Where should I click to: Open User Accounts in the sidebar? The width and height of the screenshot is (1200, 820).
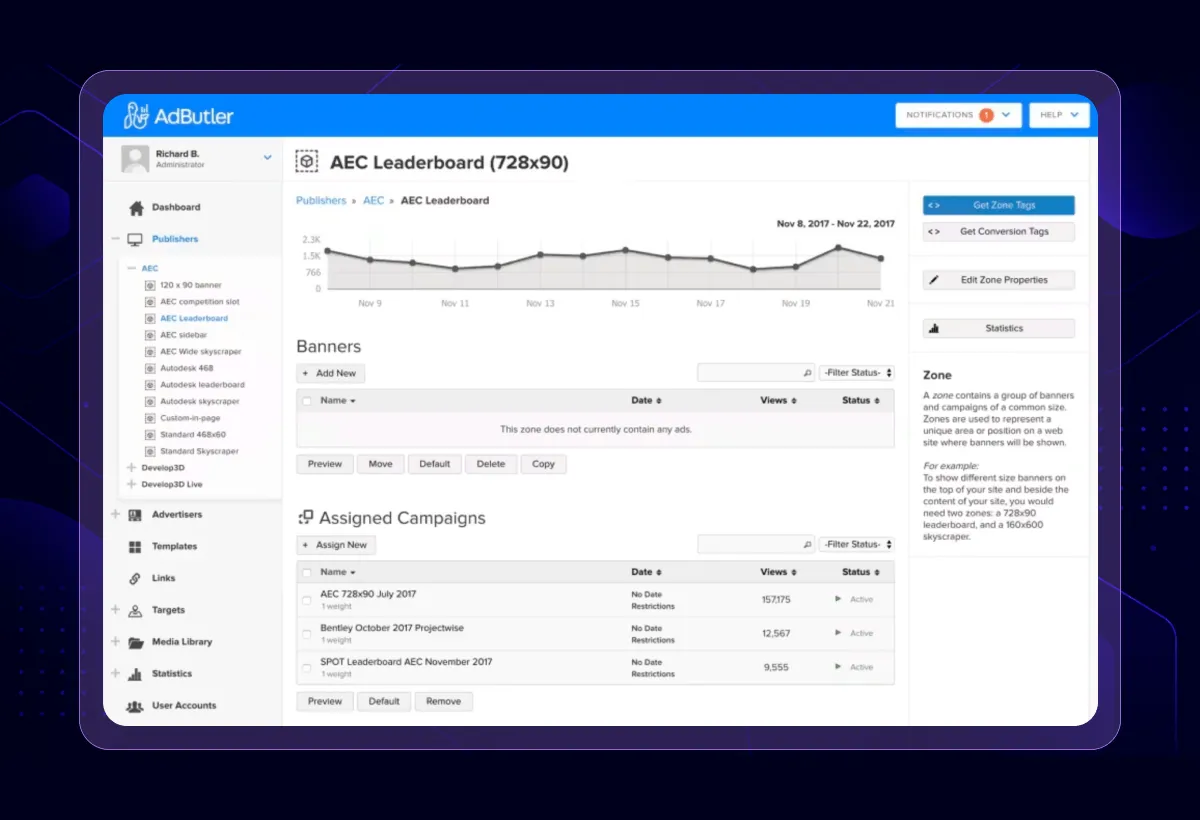click(184, 706)
